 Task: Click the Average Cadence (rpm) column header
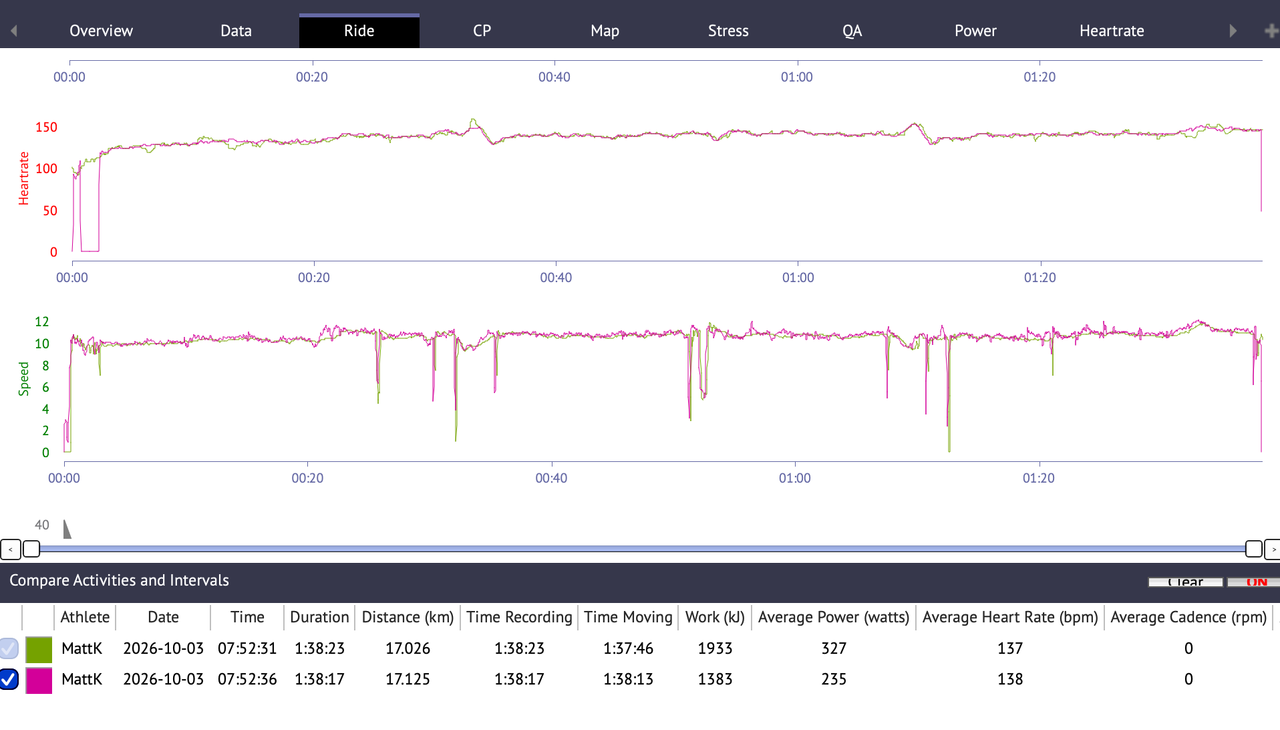(x=1188, y=617)
